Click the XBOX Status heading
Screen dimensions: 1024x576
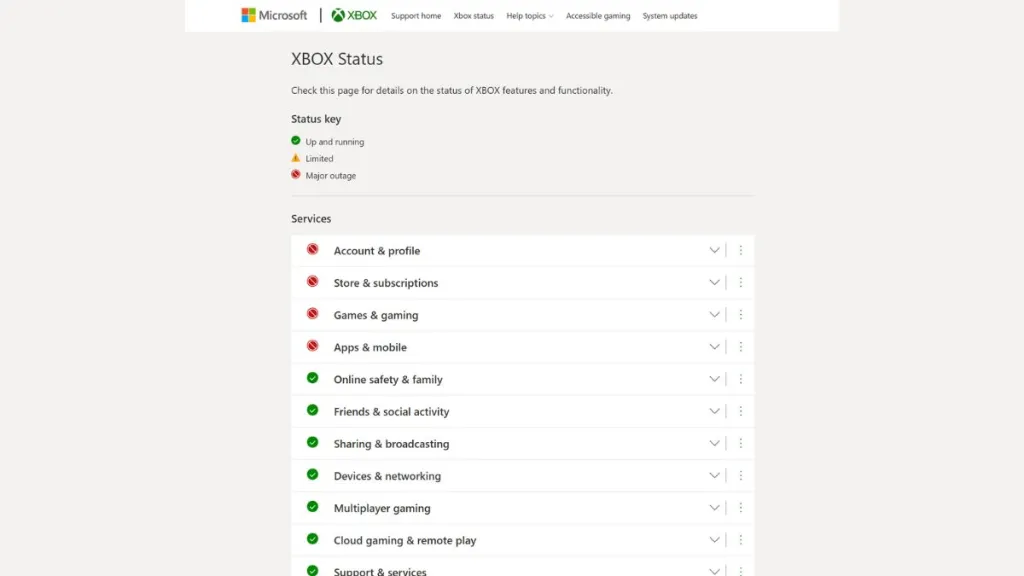point(337,59)
